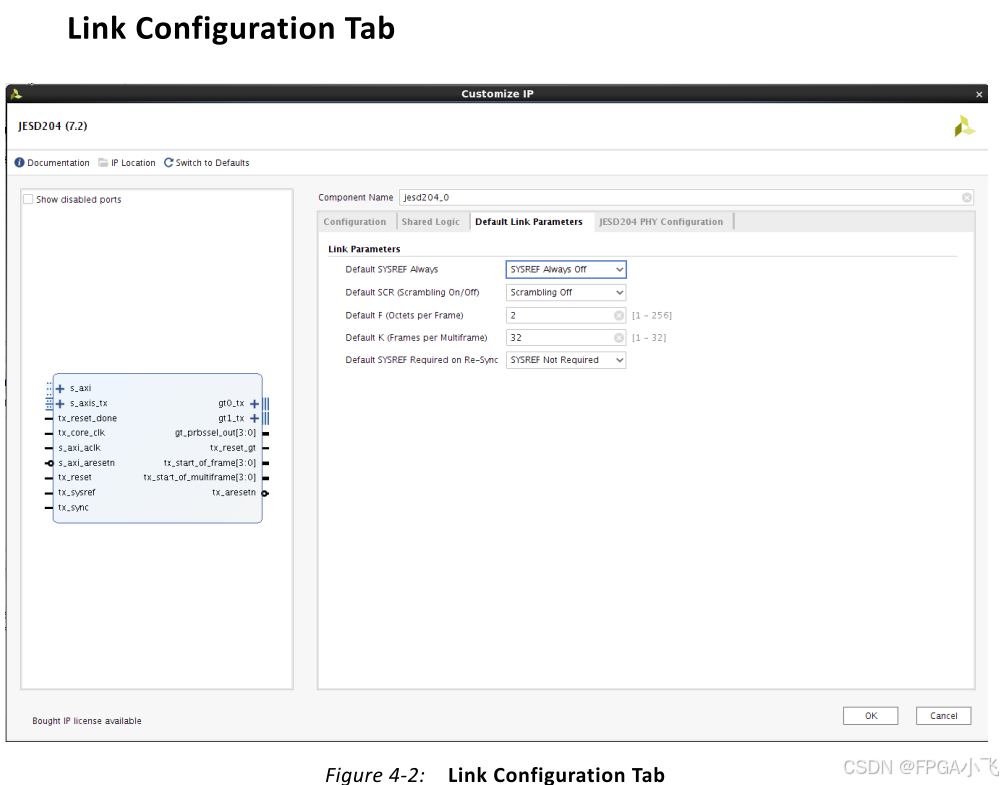1003x785 pixels.
Task: Enable Show disabled ports checkbox
Action: click(28, 199)
